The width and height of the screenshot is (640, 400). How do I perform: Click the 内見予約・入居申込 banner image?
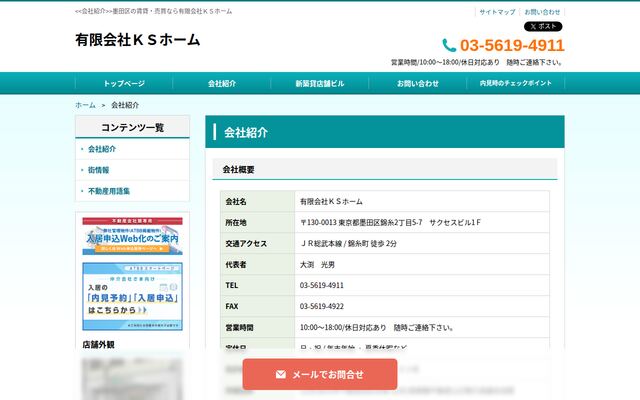point(132,296)
